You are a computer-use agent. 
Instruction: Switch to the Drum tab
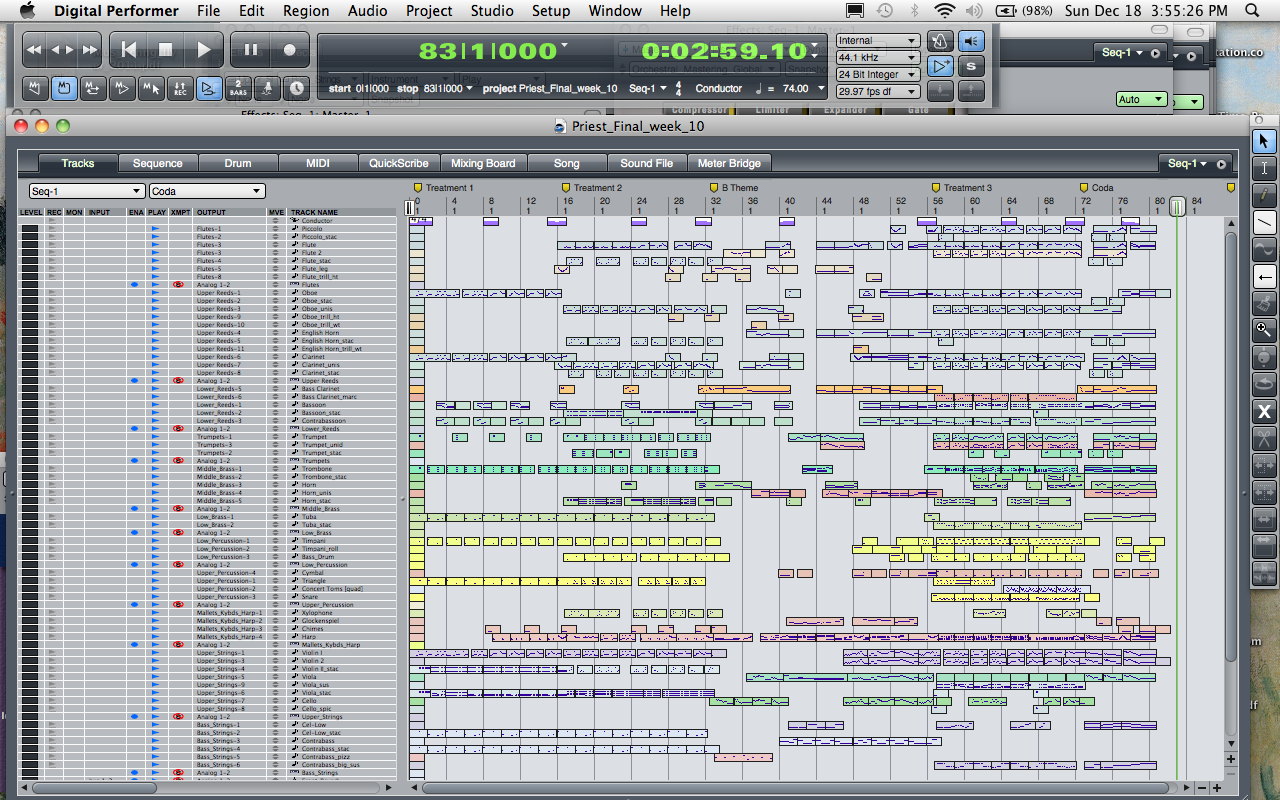238,163
